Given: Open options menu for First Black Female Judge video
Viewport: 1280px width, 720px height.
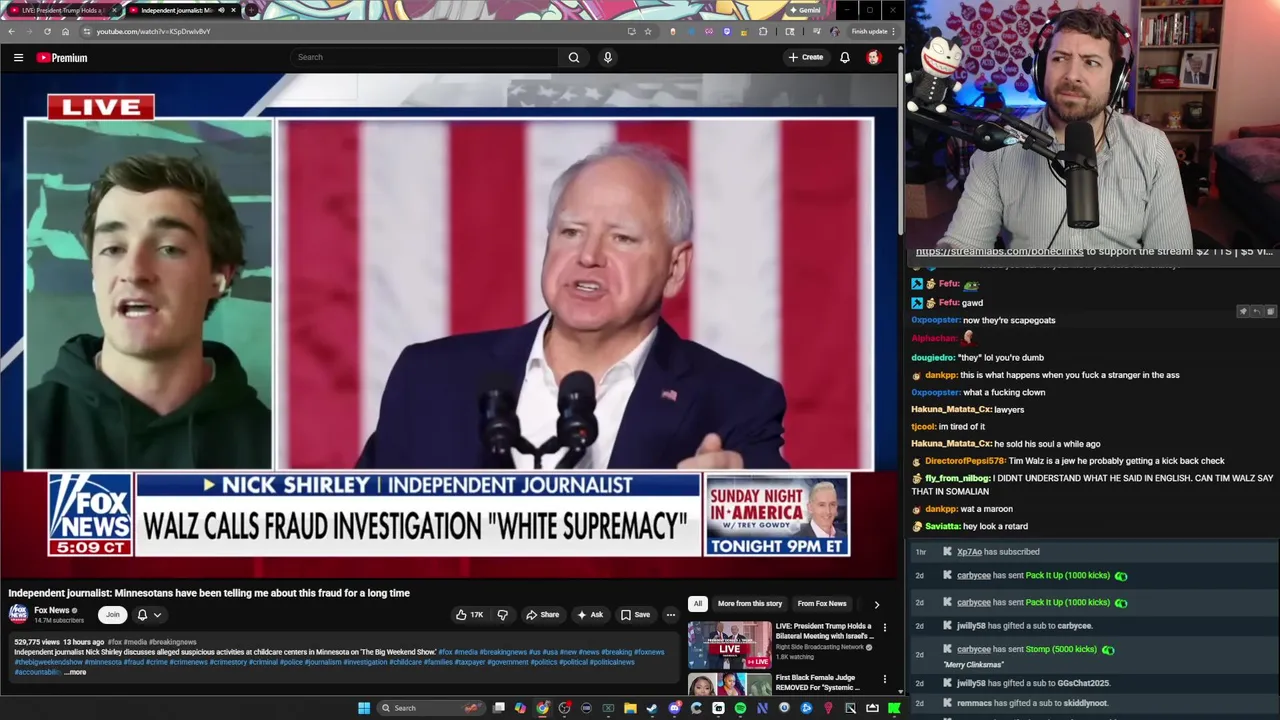Looking at the screenshot, I should click(x=884, y=680).
